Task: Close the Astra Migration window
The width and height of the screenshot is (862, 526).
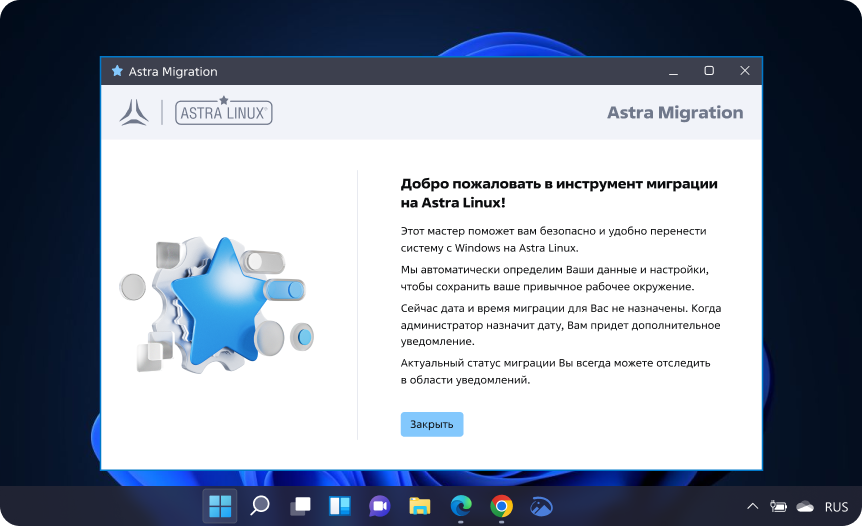Action: pos(745,71)
